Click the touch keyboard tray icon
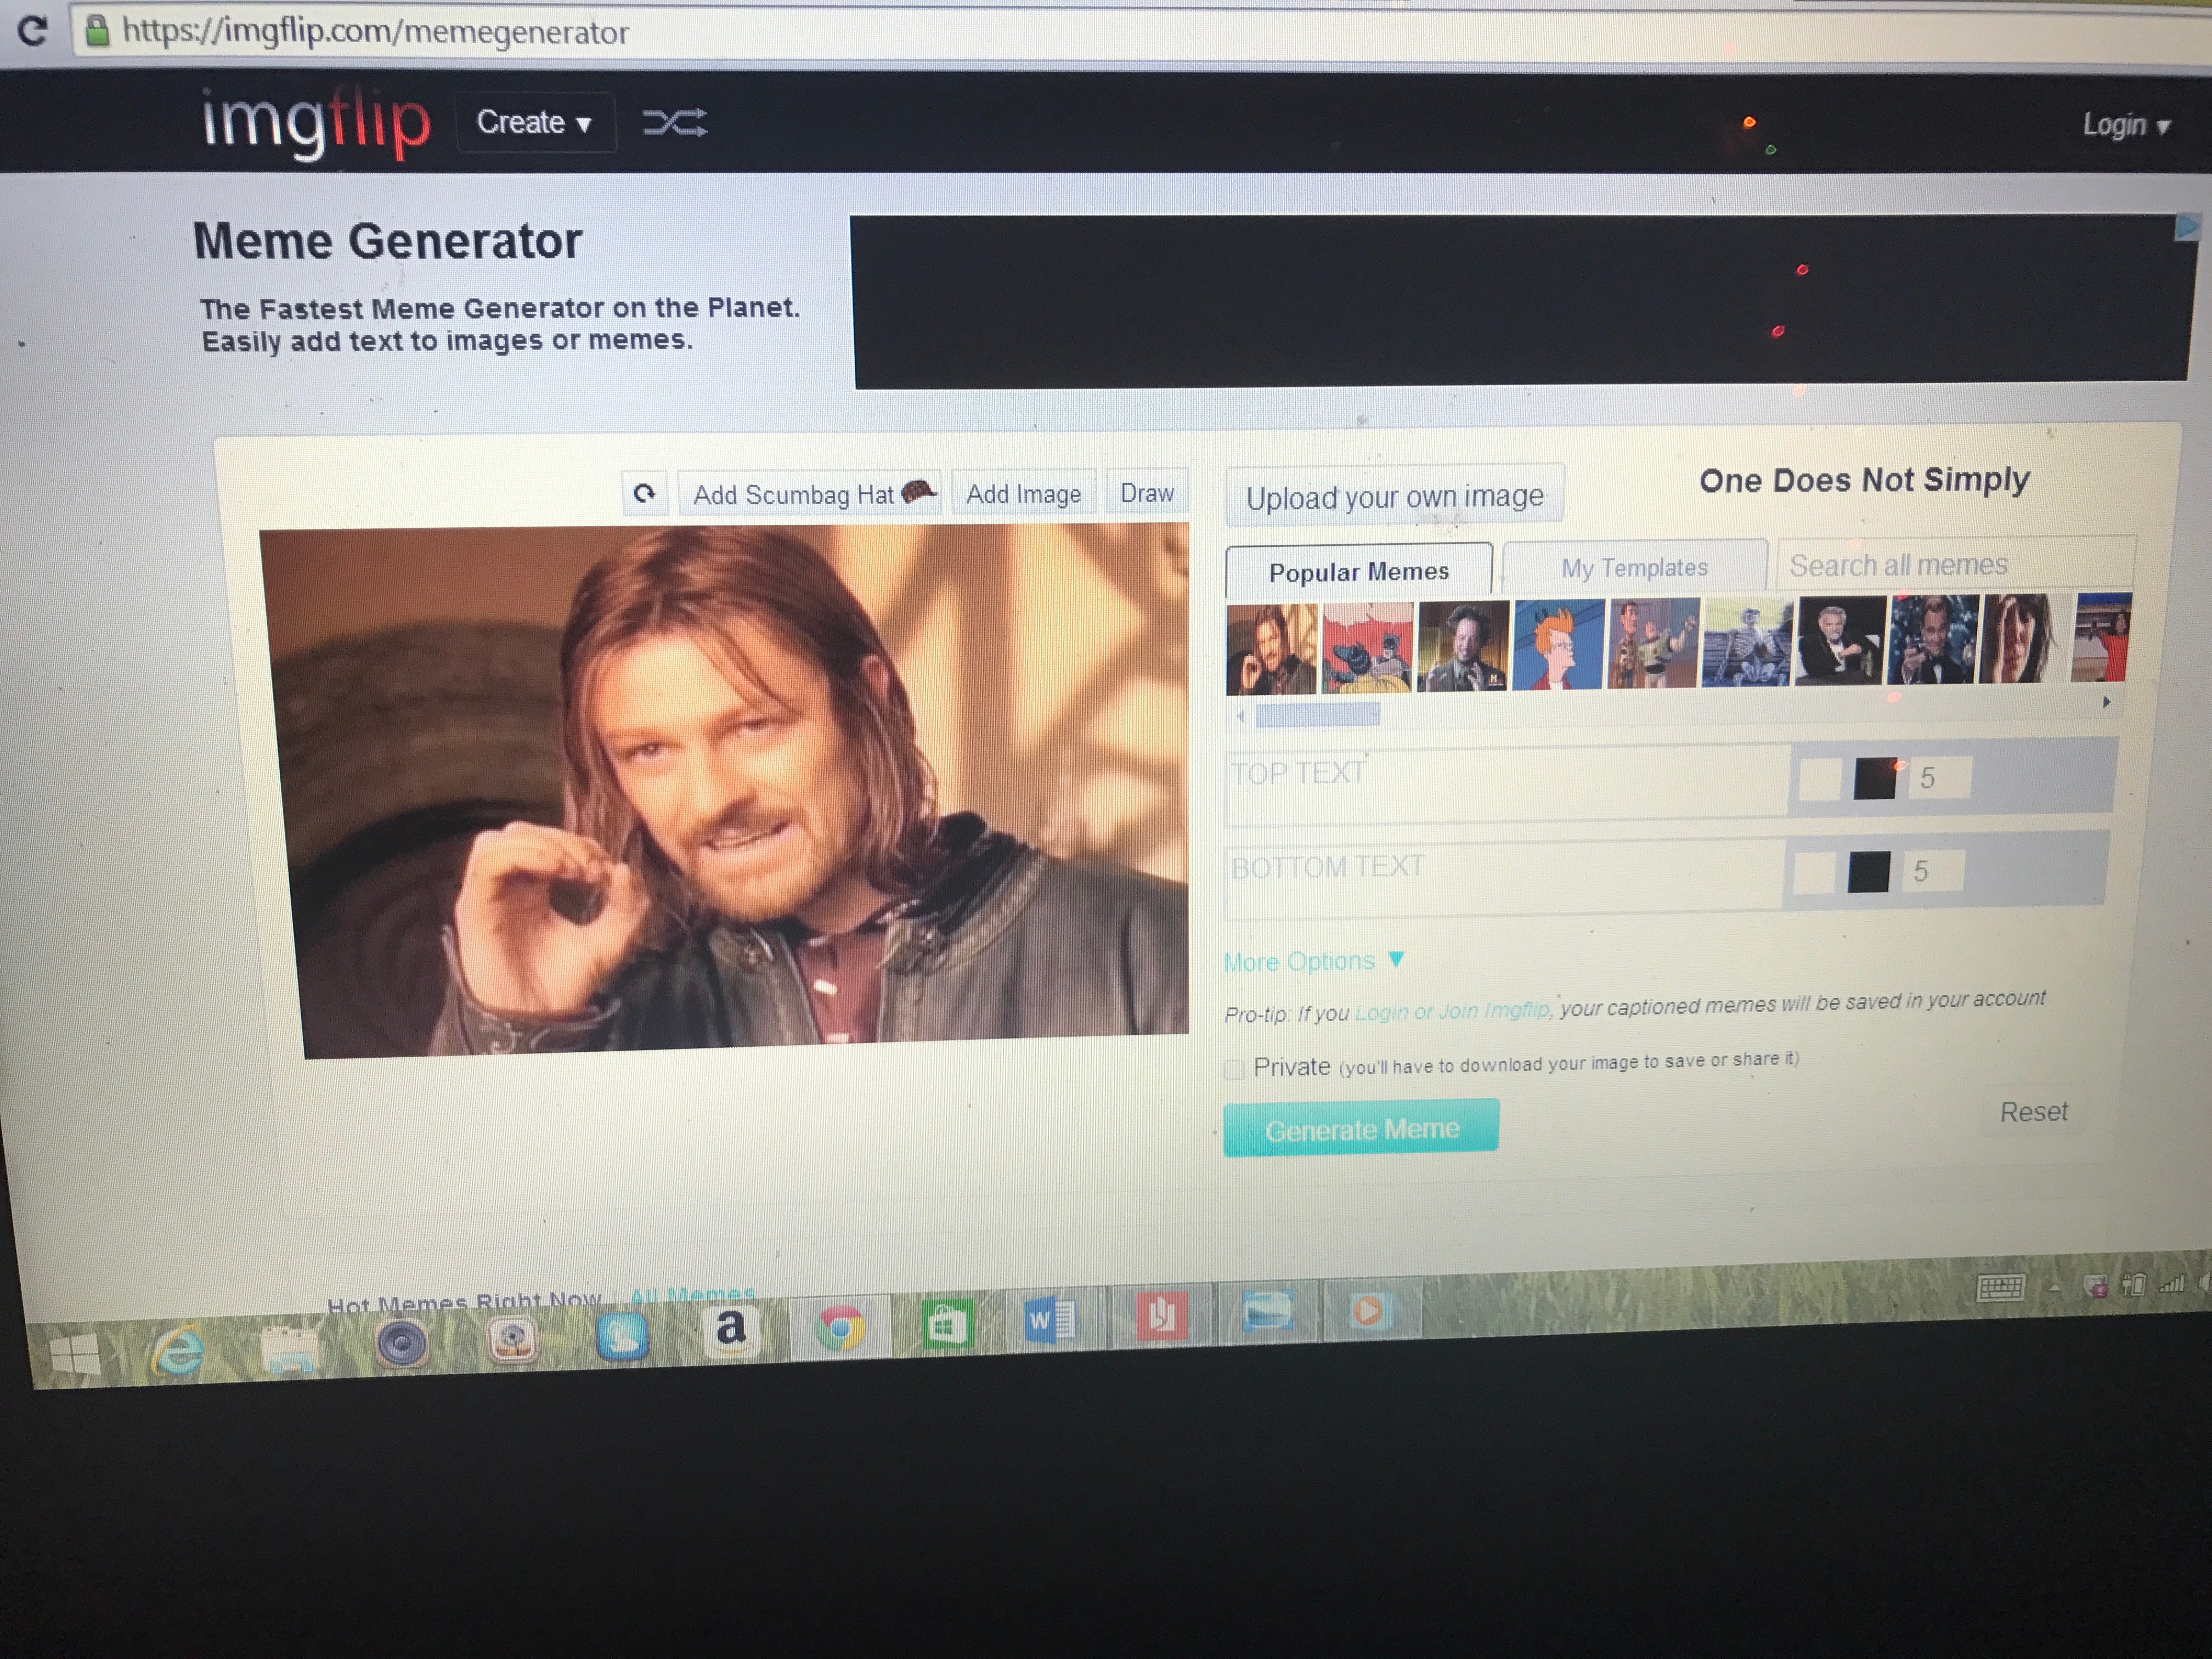The height and width of the screenshot is (1659, 2212). point(2000,1288)
